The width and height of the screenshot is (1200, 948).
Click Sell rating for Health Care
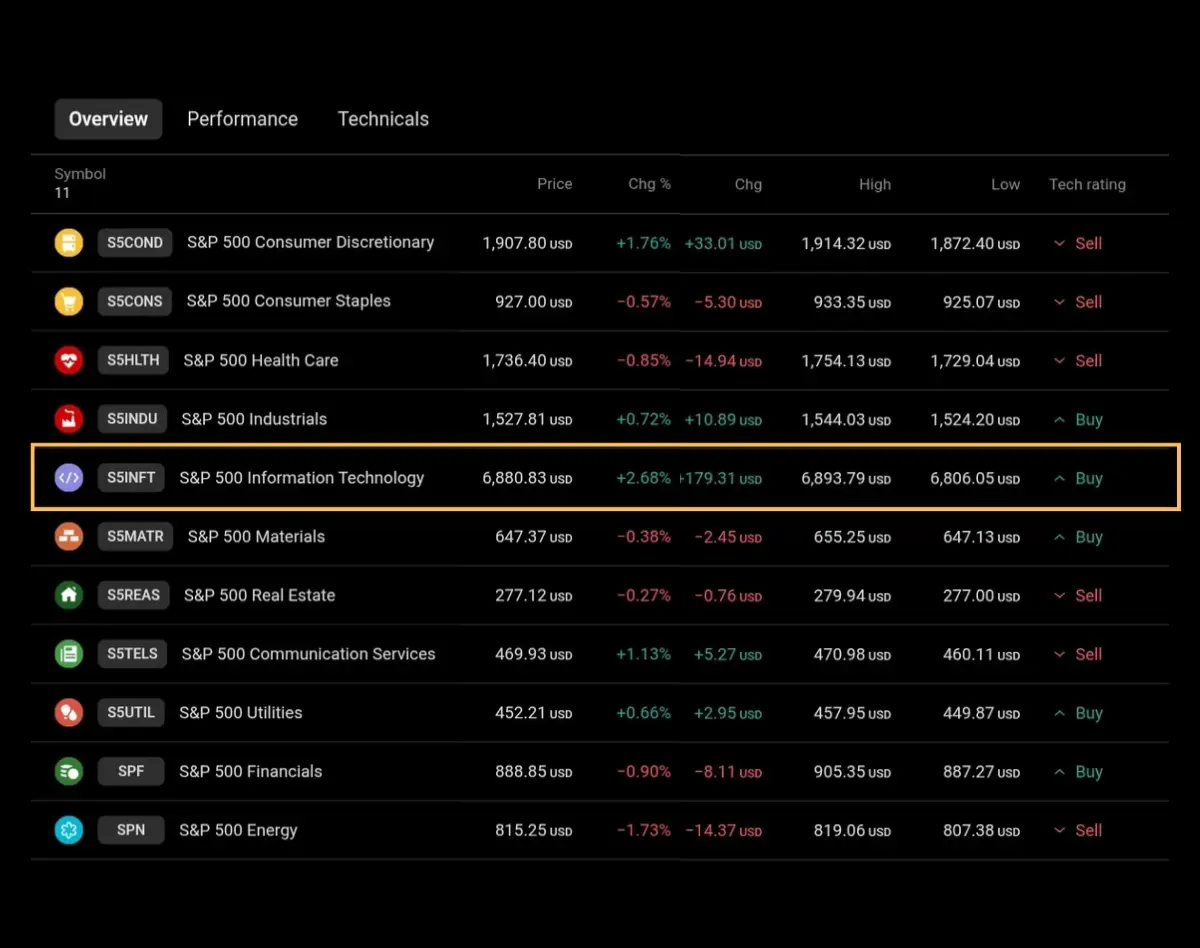coord(1078,361)
